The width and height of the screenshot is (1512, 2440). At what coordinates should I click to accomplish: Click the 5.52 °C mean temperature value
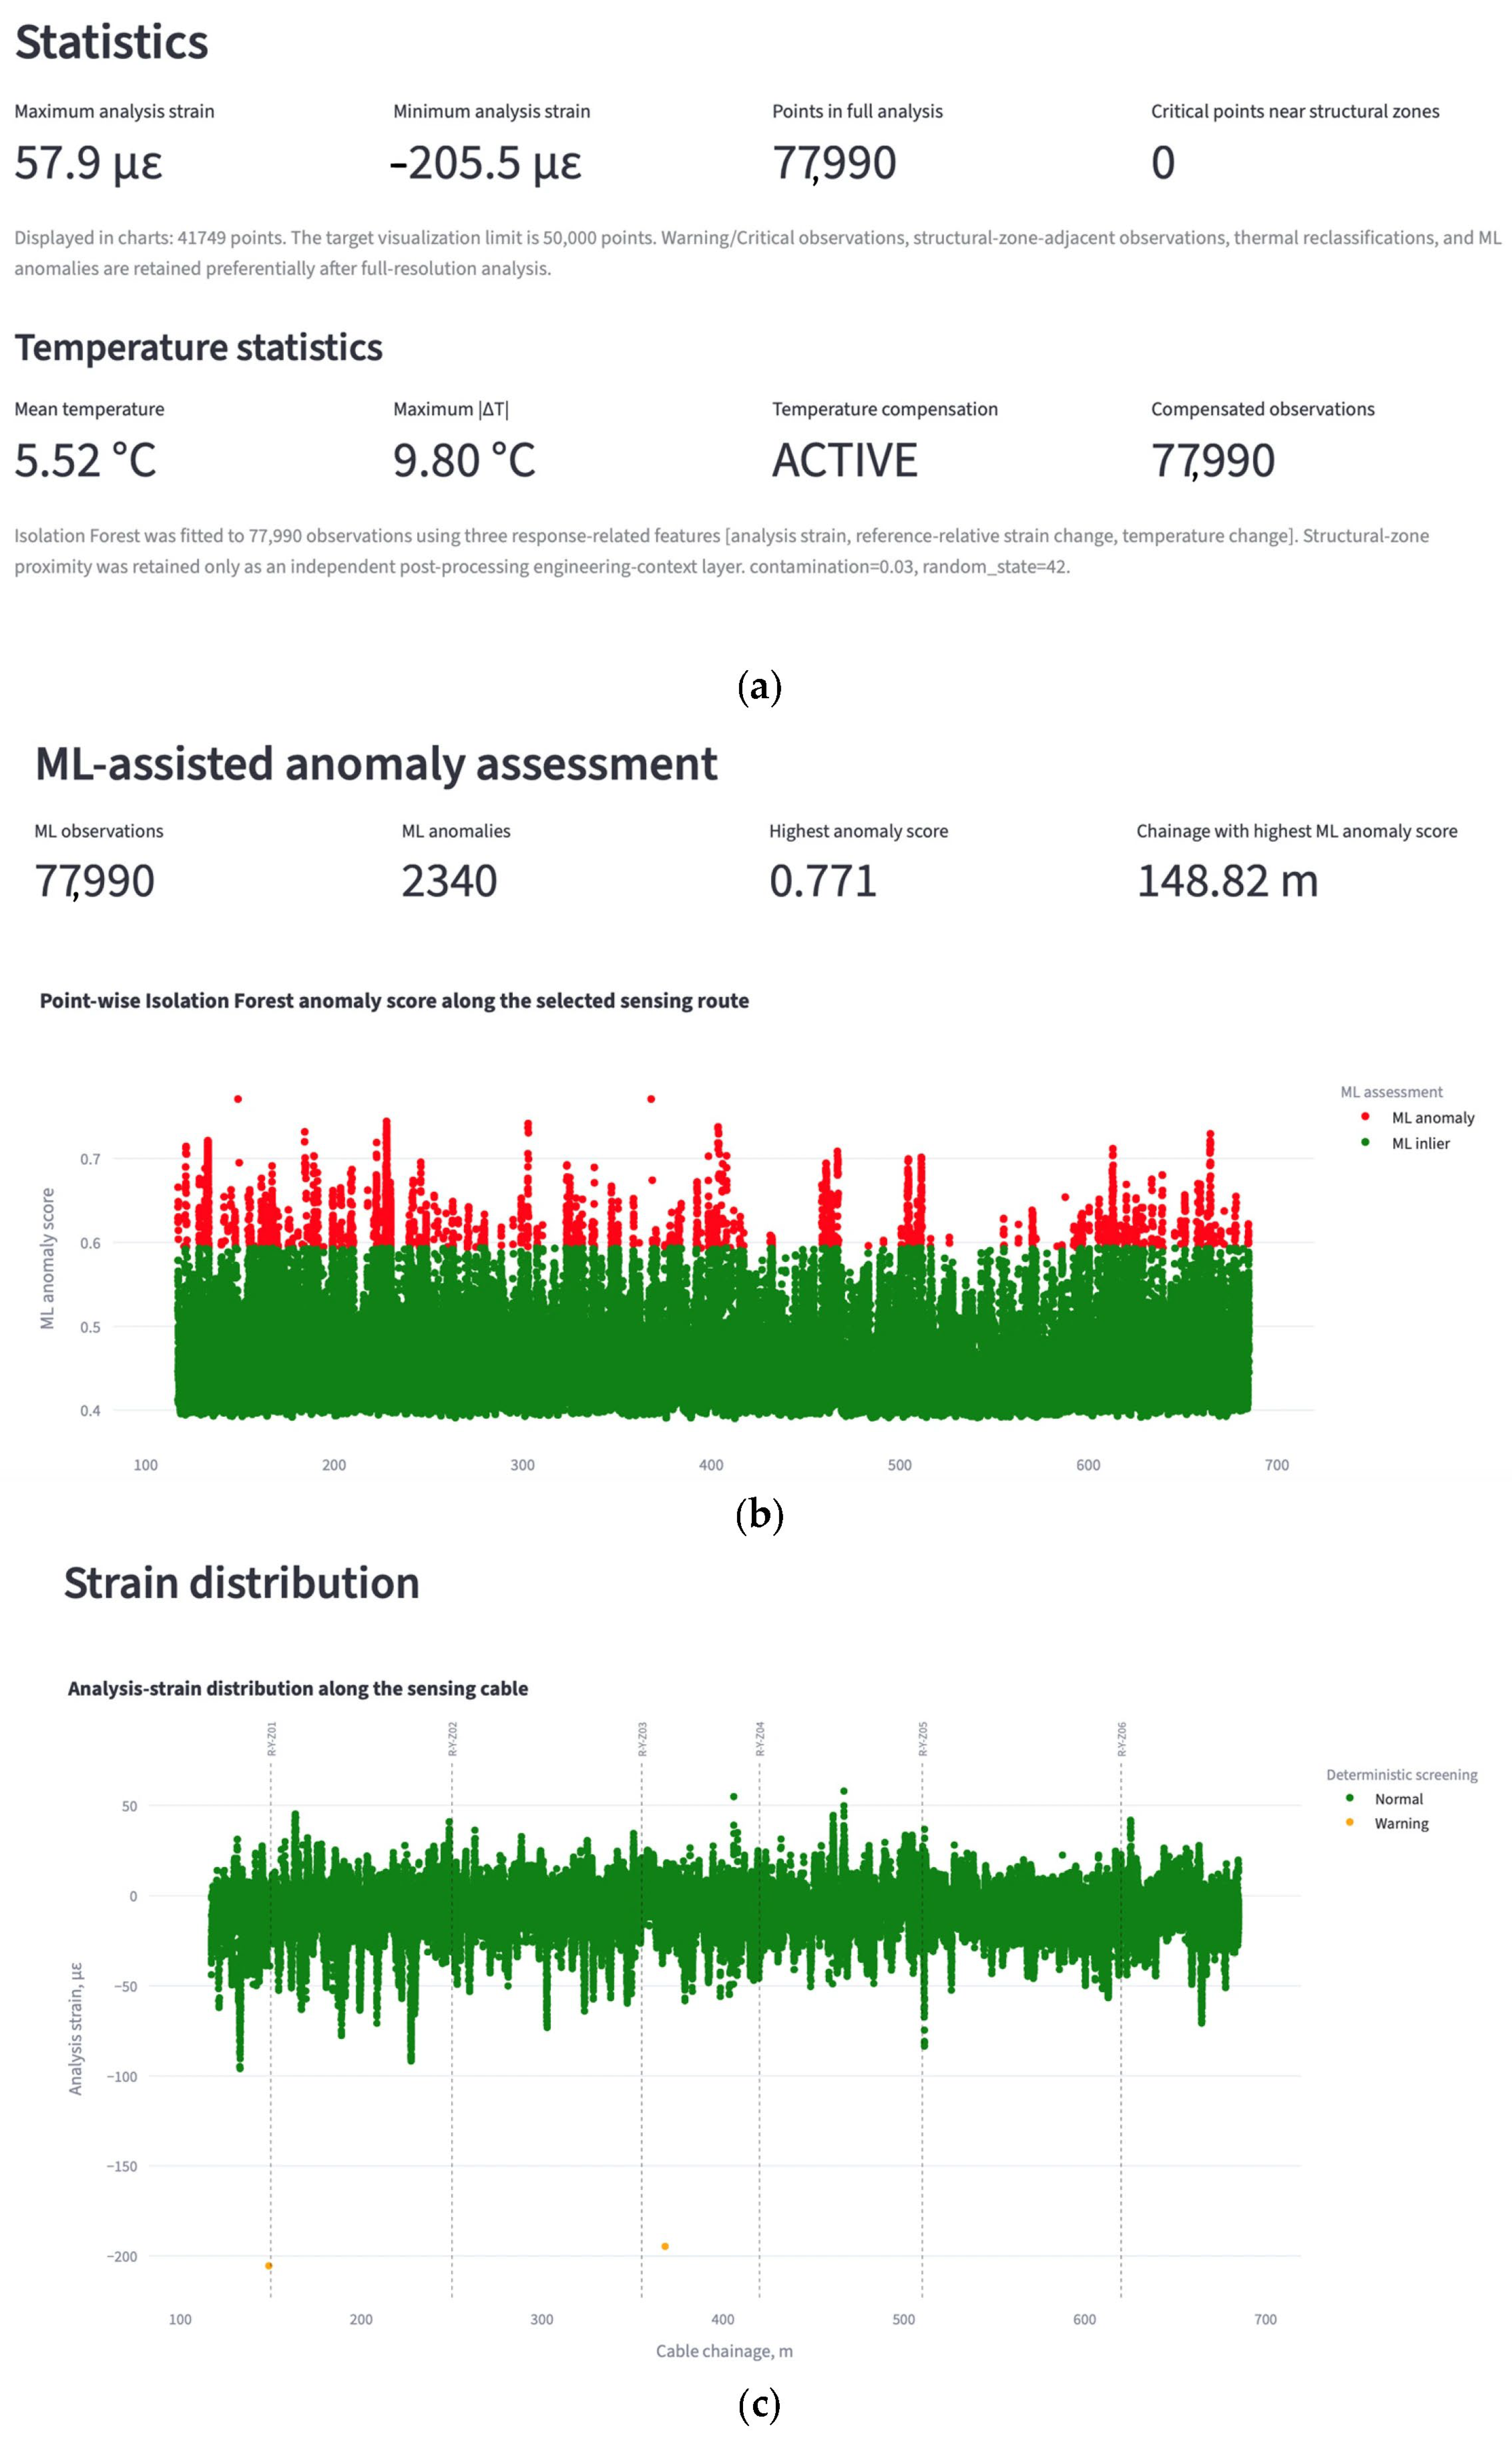point(86,461)
